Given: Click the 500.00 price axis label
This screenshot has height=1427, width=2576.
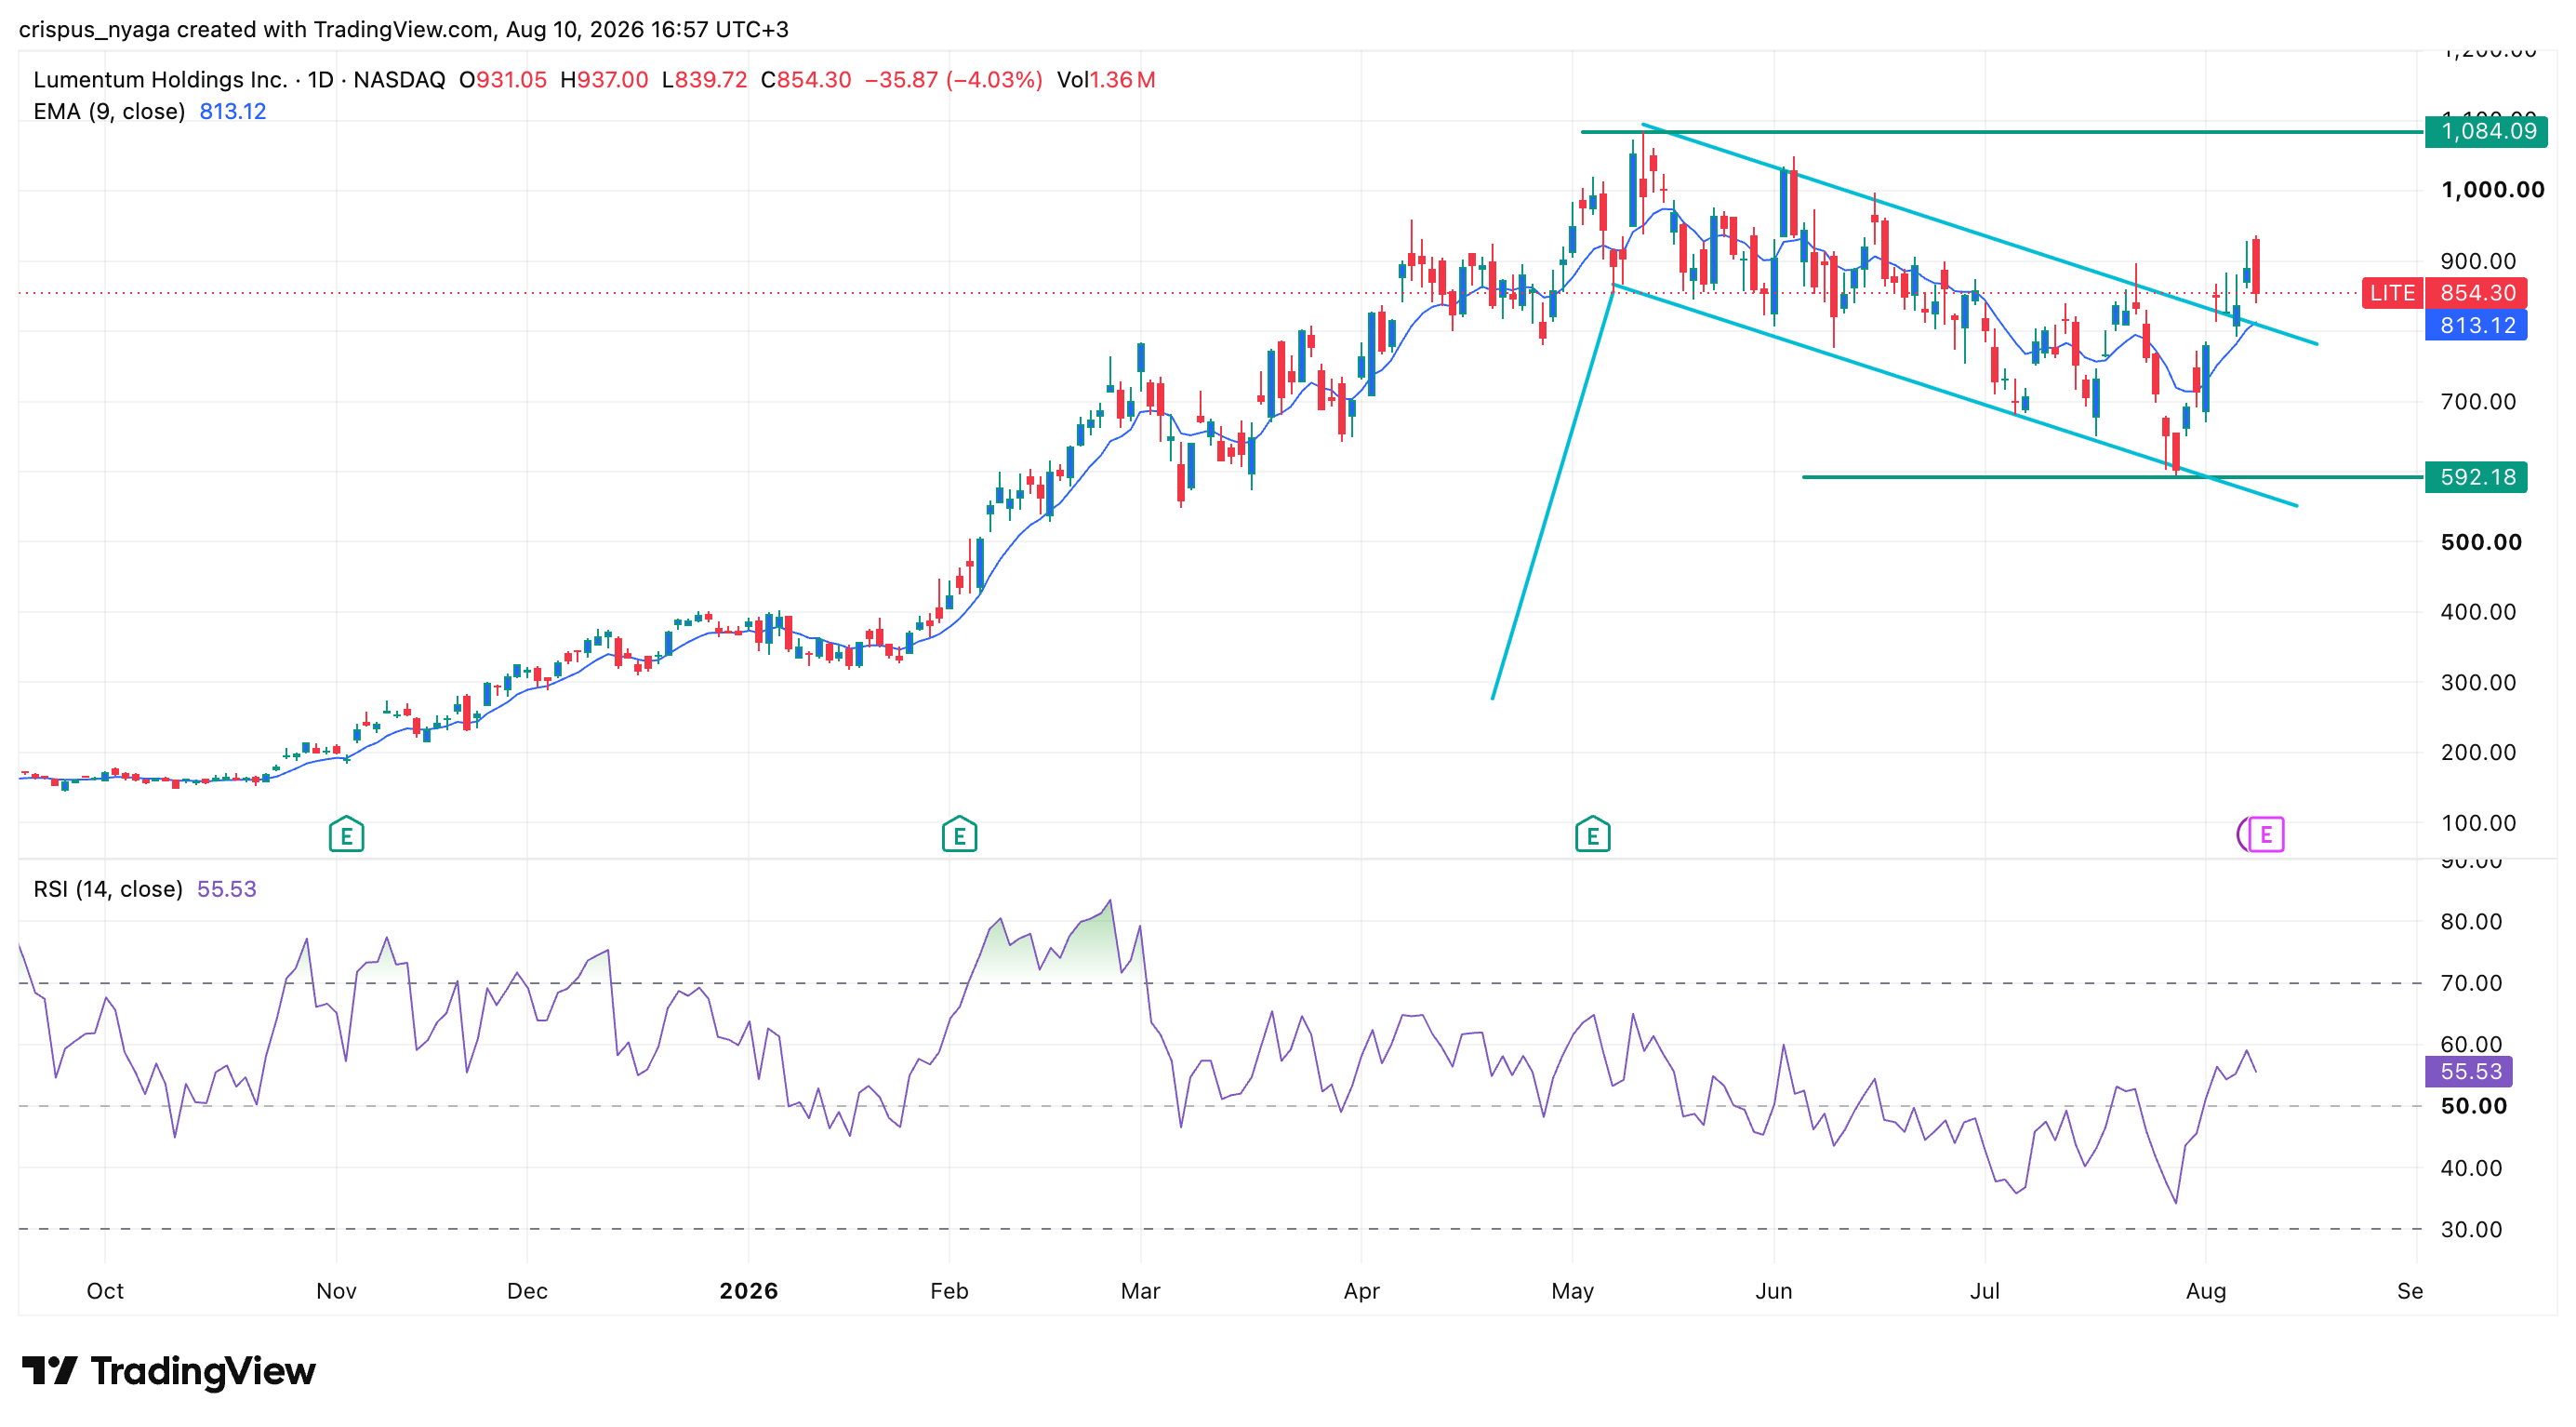Looking at the screenshot, I should click(x=2481, y=542).
